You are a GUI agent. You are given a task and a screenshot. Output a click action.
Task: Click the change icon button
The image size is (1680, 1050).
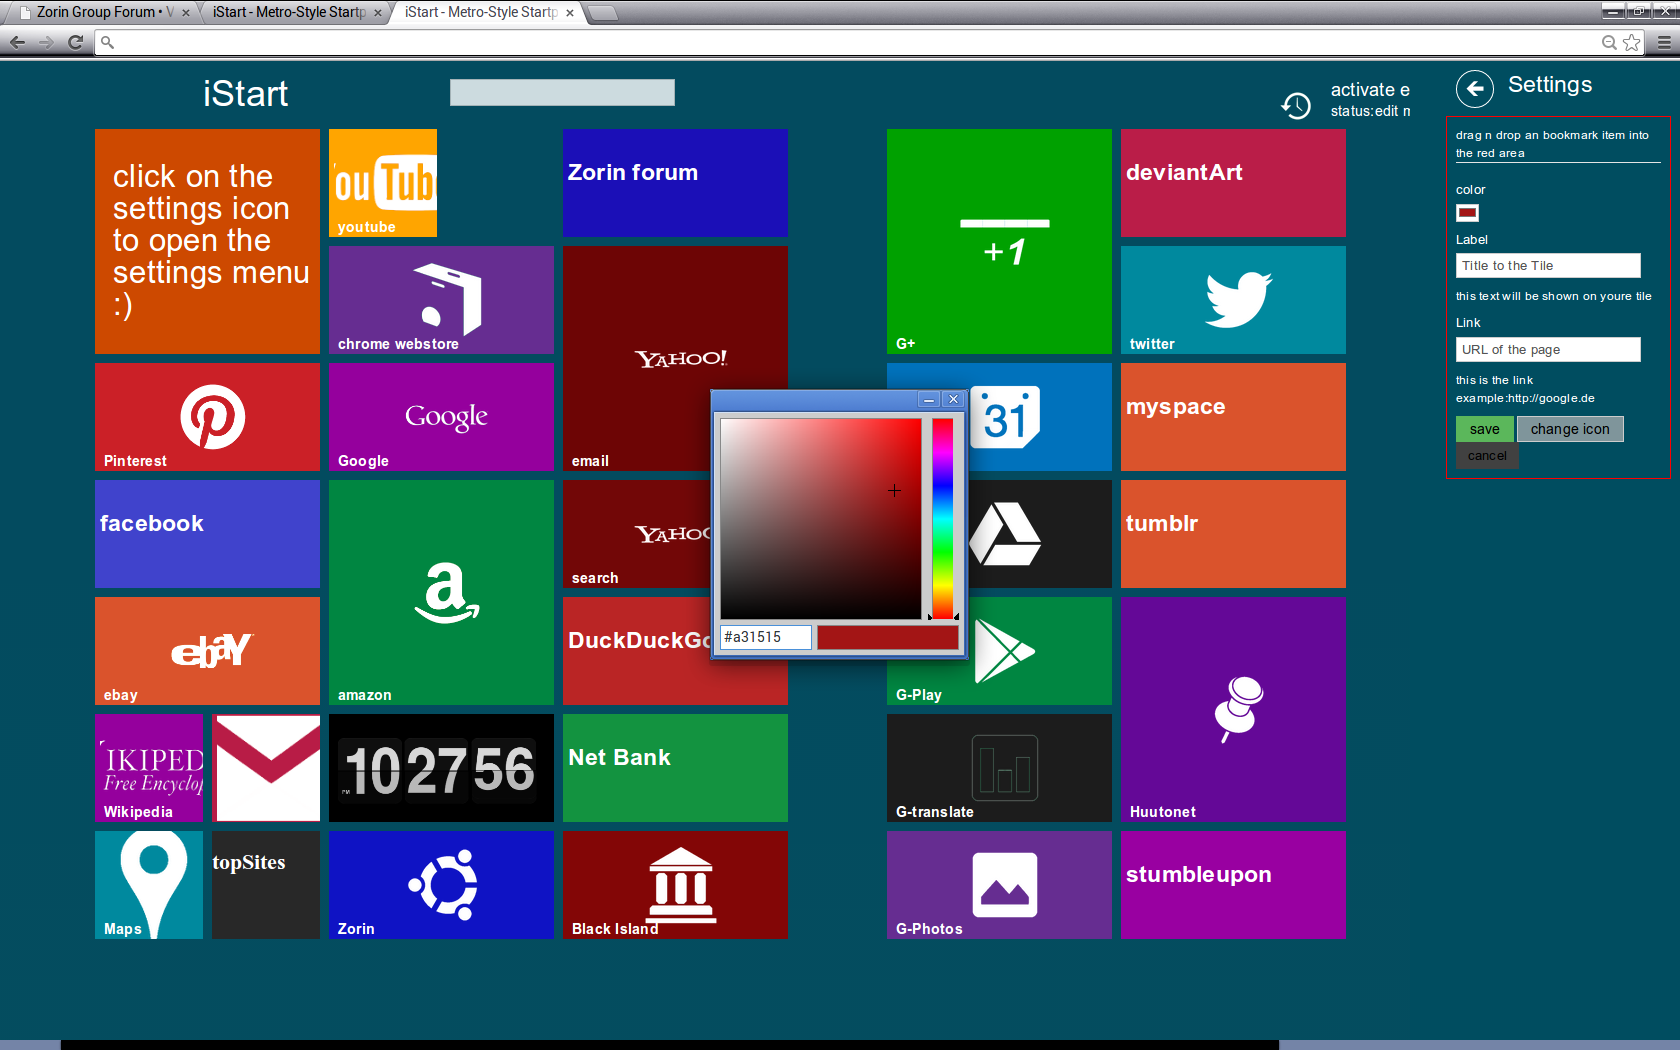click(x=1569, y=429)
